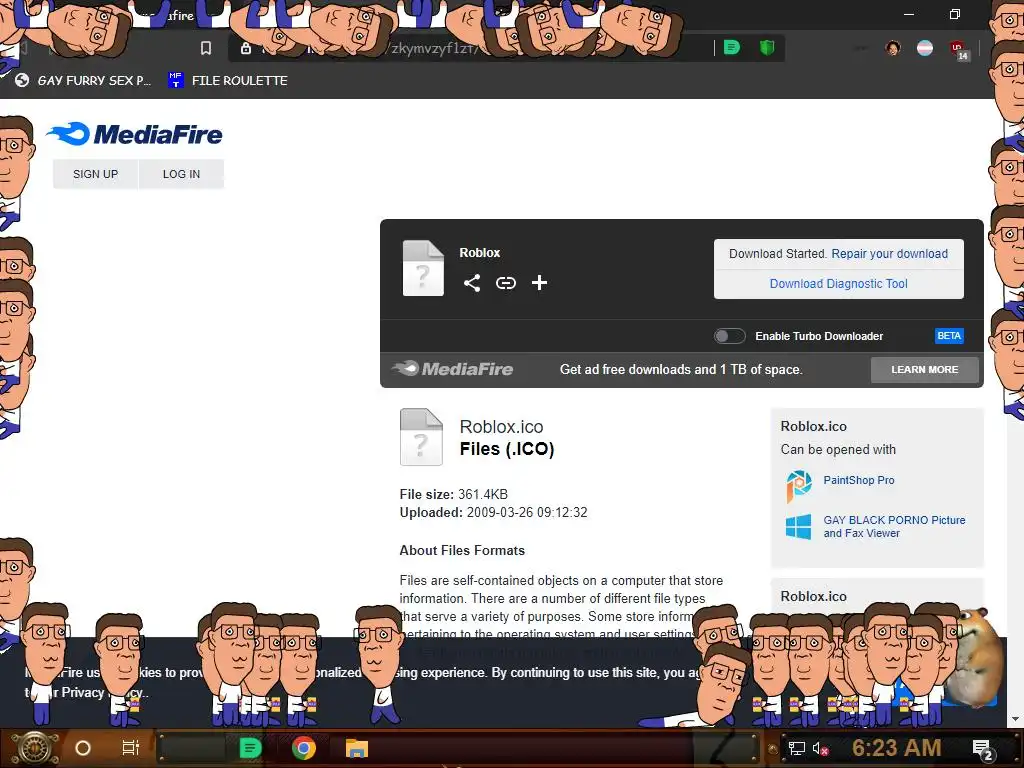This screenshot has width=1024, height=768.
Task: Click the File size 361.4KB text
Action: tap(453, 494)
